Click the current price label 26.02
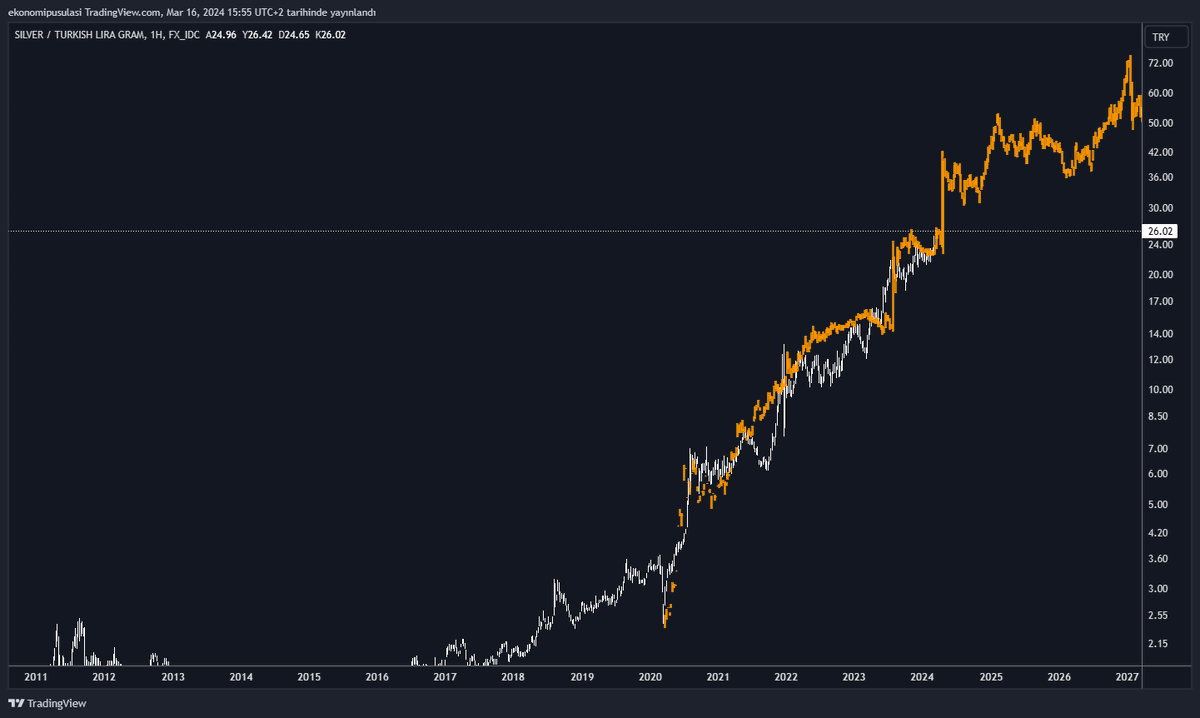1200x718 pixels. tap(1160, 231)
